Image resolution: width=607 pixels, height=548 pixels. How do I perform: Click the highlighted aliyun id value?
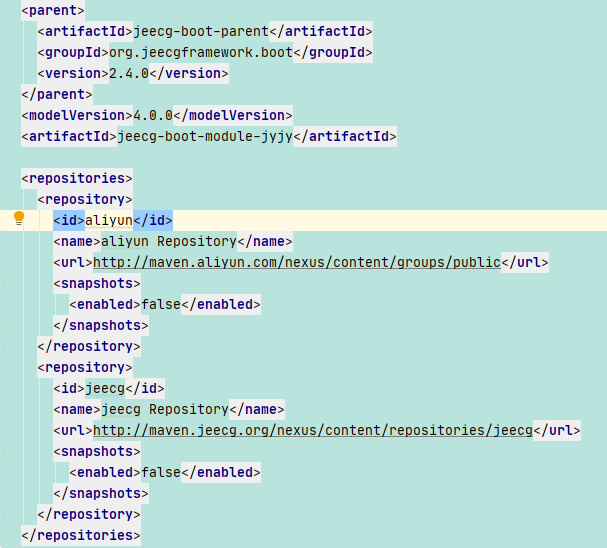109,220
